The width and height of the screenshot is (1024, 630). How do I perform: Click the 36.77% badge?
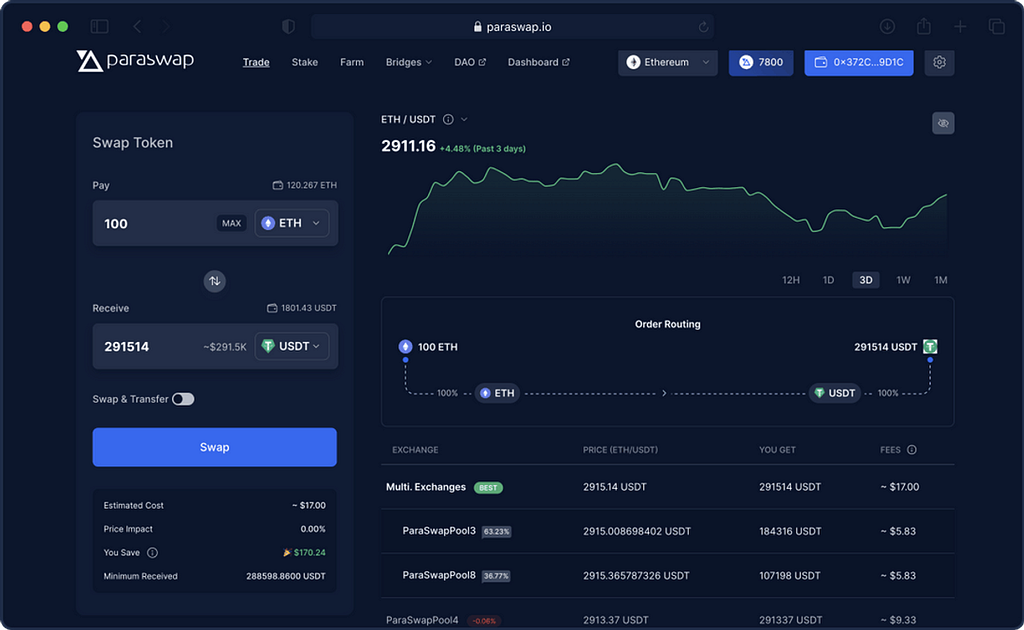[x=496, y=576]
